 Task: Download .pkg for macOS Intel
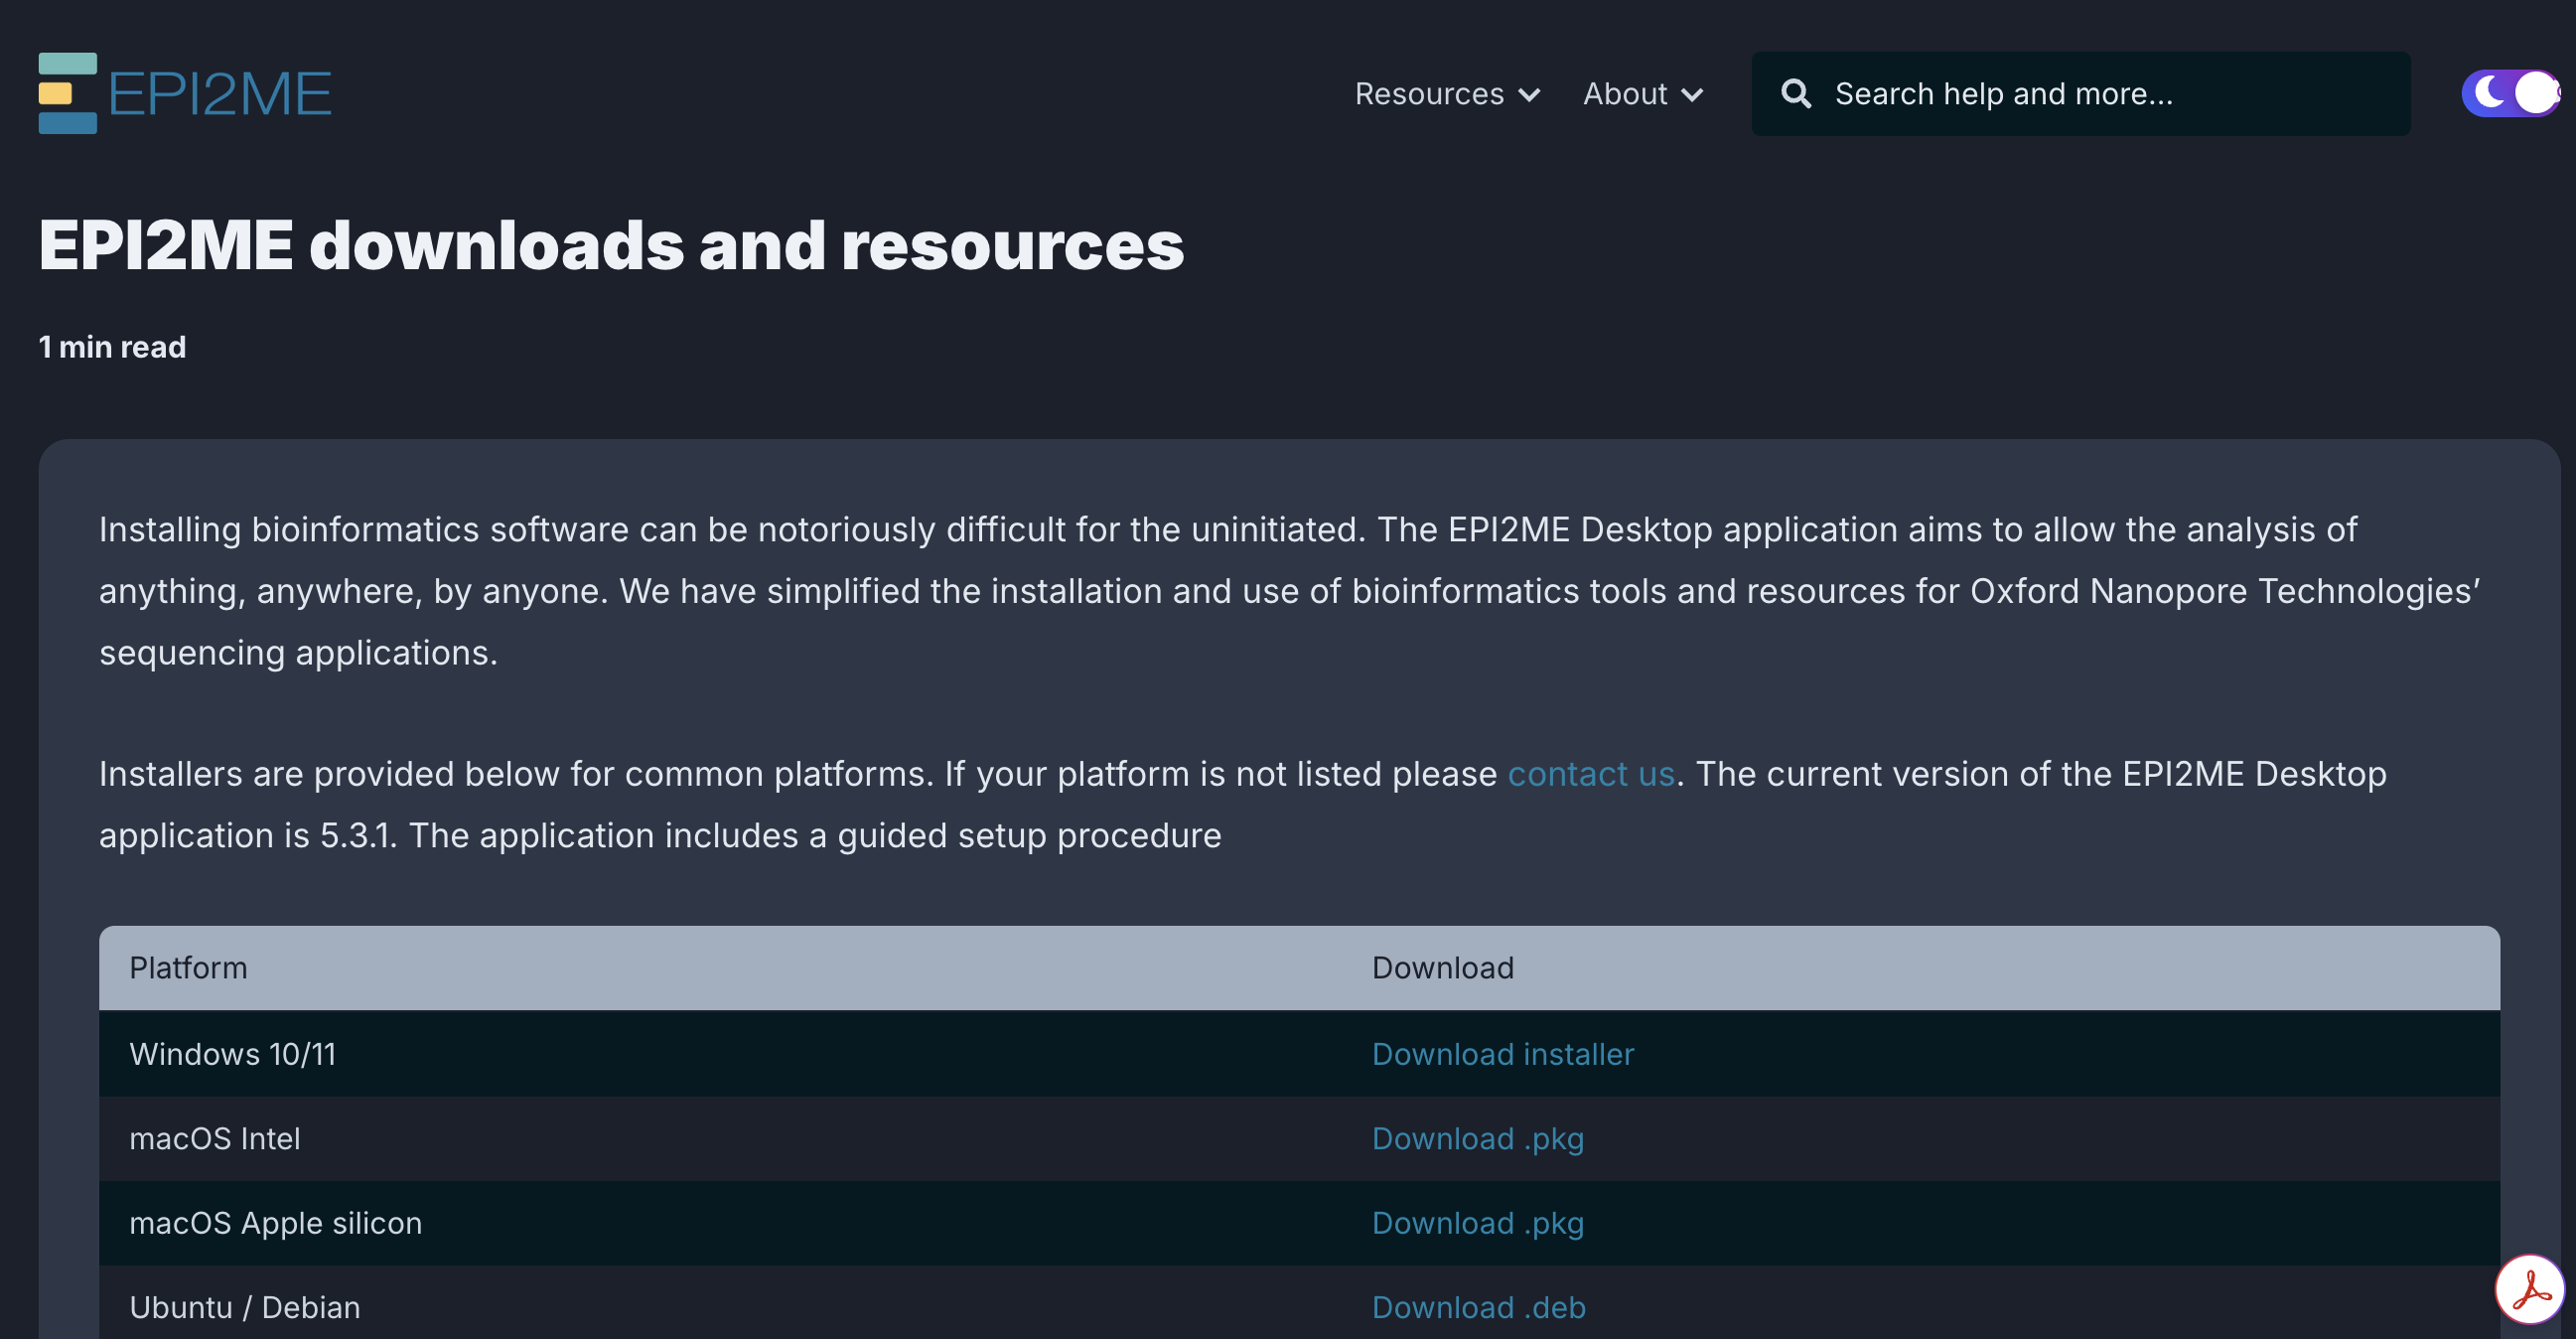pyautogui.click(x=1477, y=1138)
